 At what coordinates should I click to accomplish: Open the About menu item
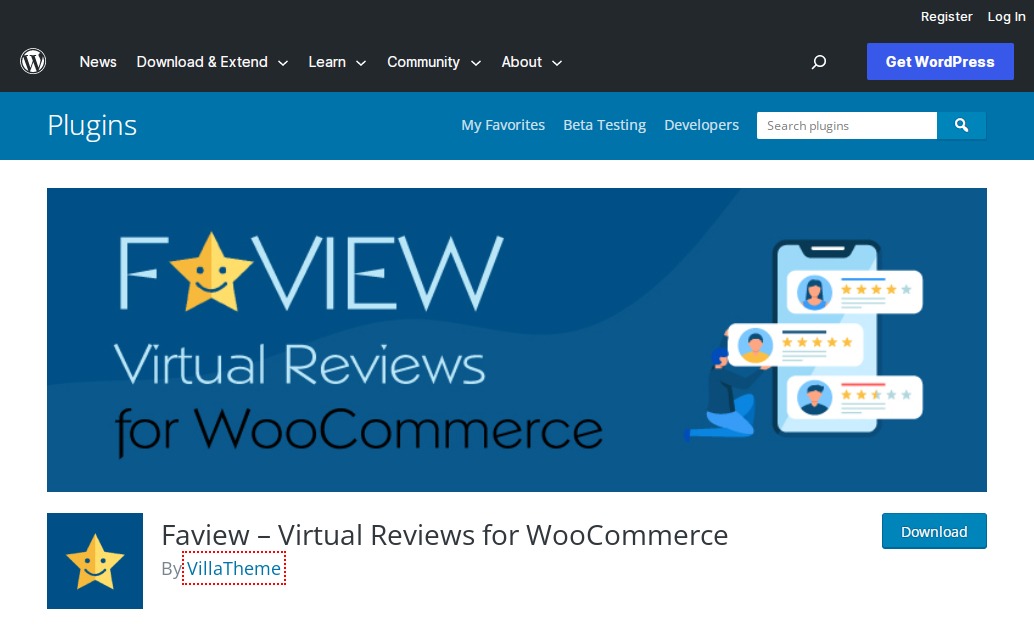(x=522, y=62)
